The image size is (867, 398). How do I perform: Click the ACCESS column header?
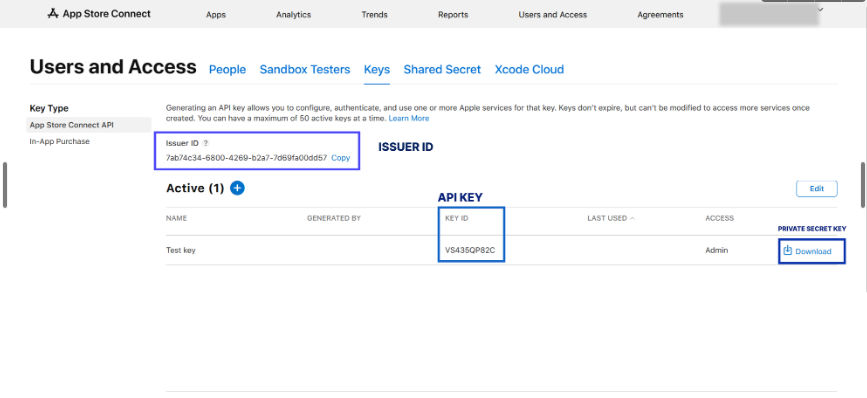719,218
